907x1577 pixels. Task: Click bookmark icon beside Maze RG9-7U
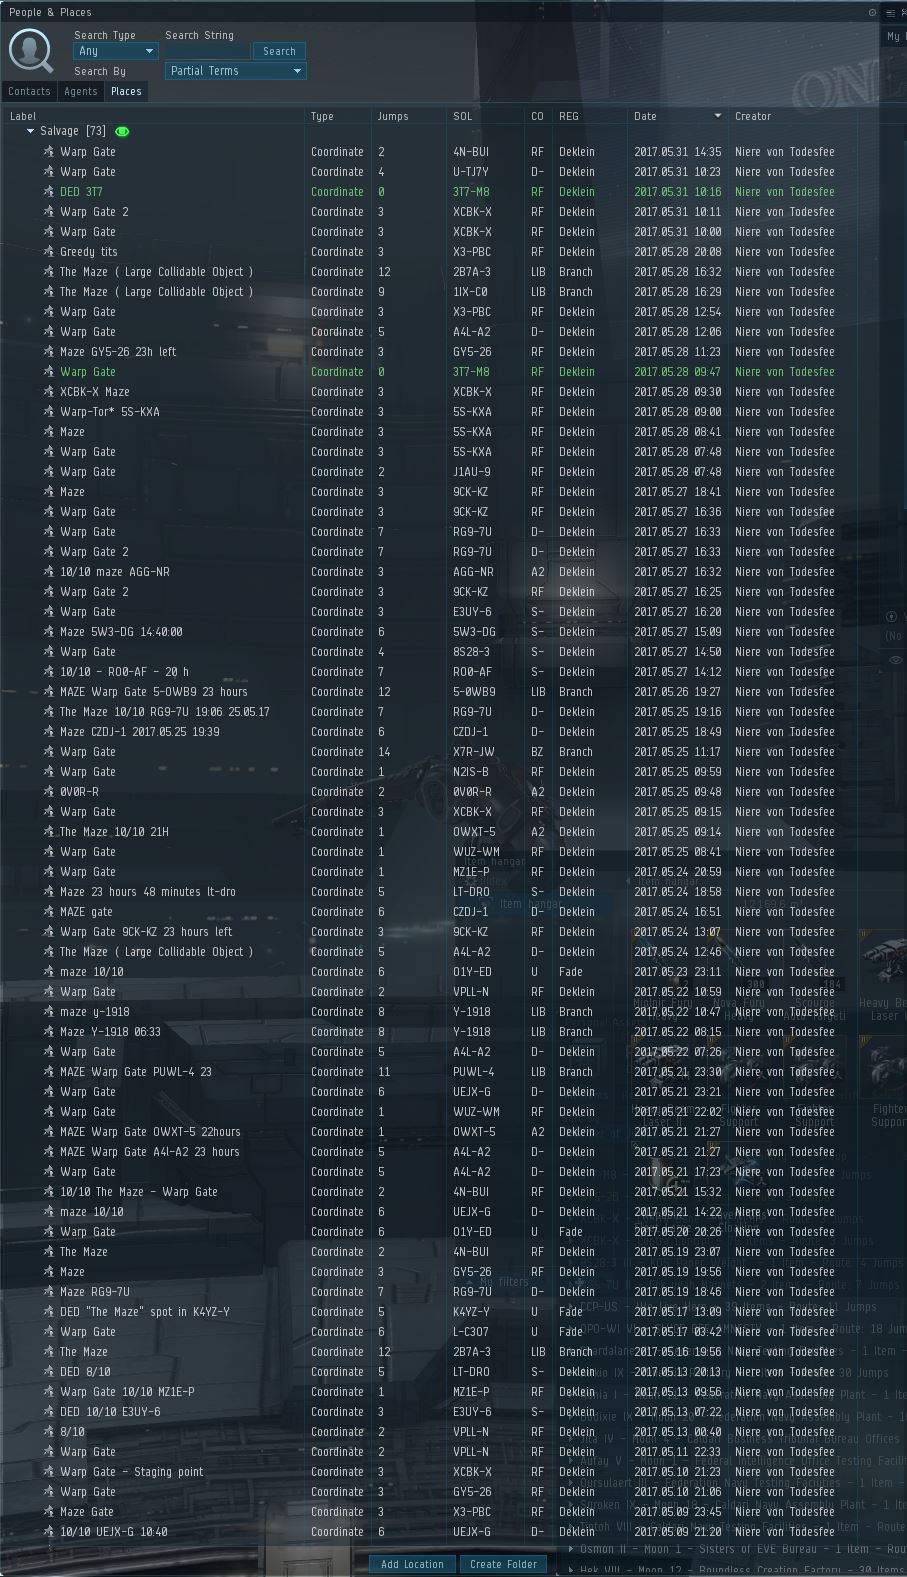point(48,1292)
